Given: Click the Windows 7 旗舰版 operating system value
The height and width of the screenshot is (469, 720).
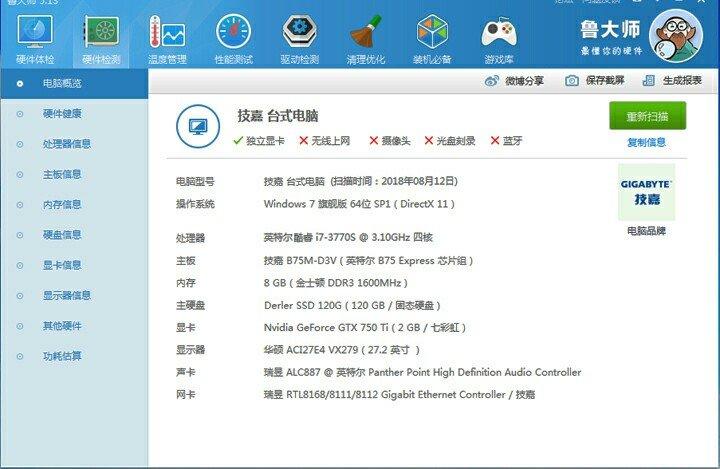Looking at the screenshot, I should tap(359, 204).
